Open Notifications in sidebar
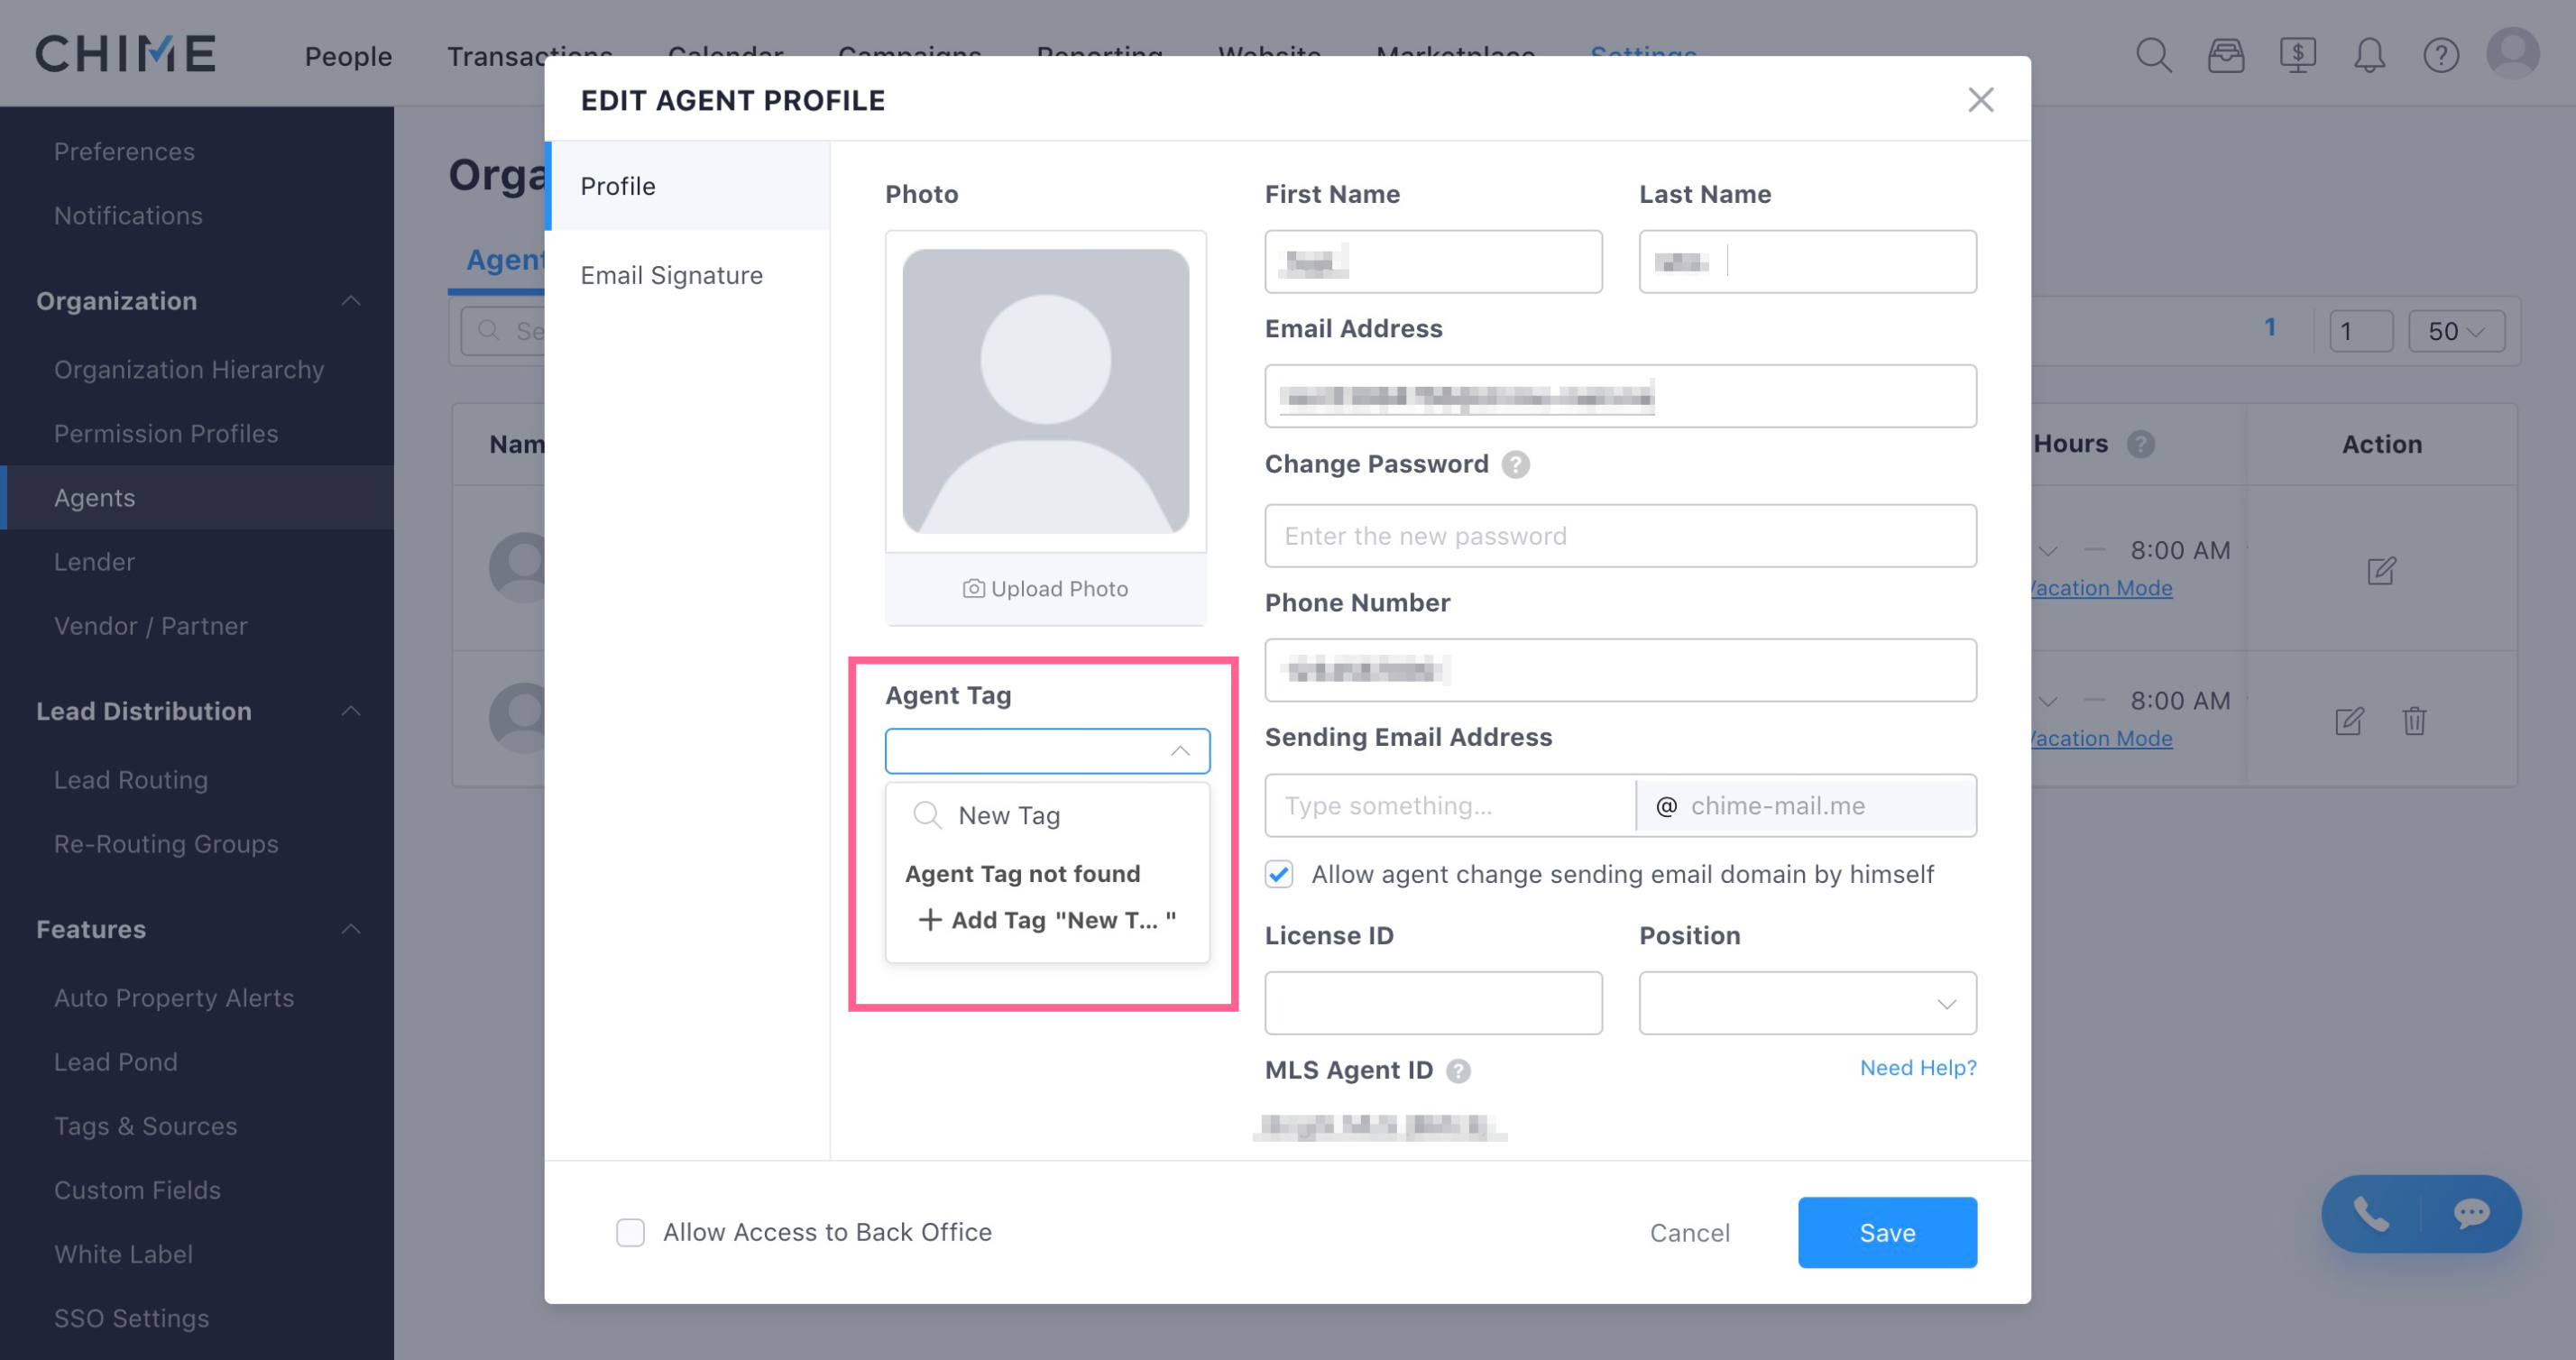The image size is (2576, 1360). (x=128, y=215)
